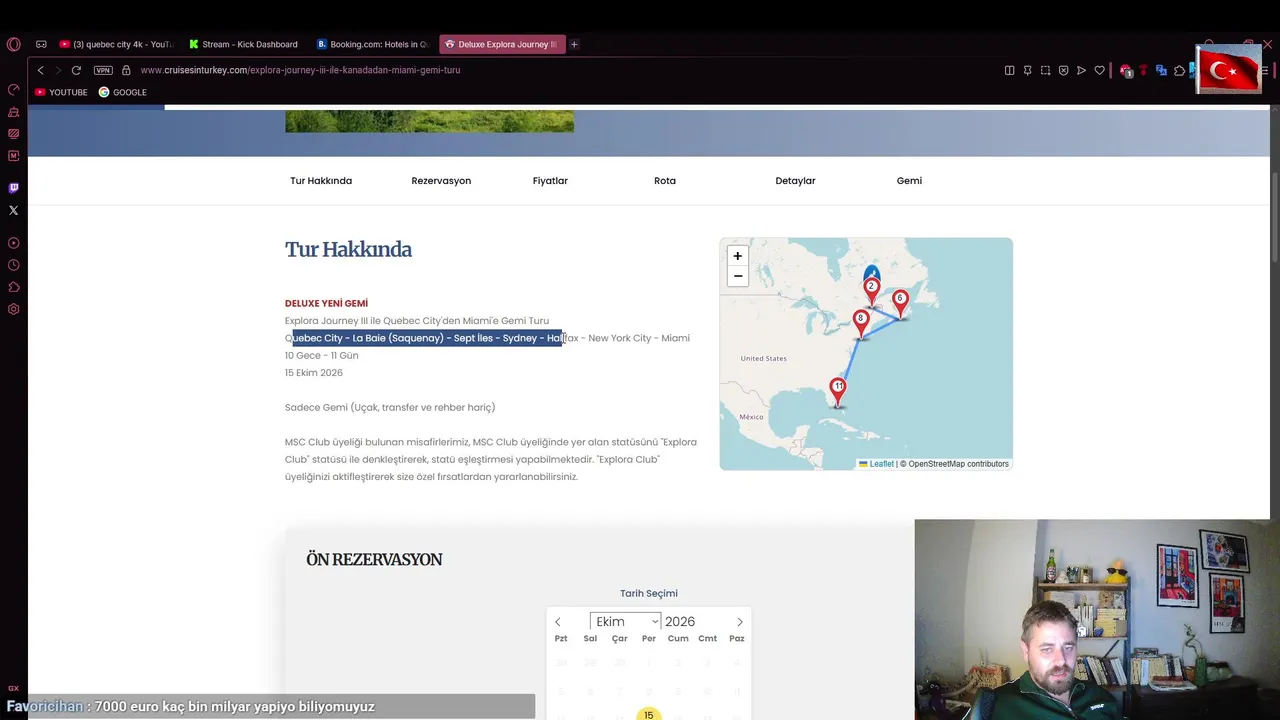Go back with the back arrow

41,70
